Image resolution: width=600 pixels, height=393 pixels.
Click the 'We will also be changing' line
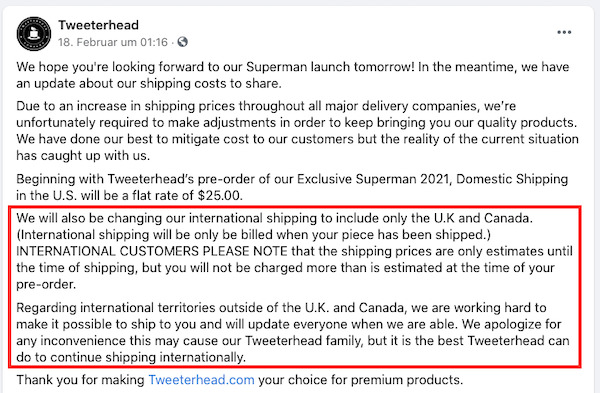coord(275,218)
